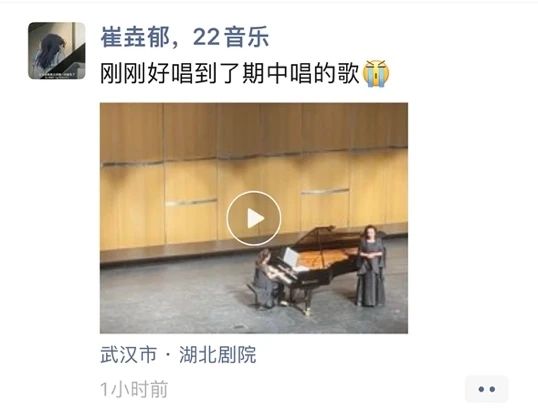Screen dimensions: 538x411
Task: Click the 22音乐 part of the name
Action: tap(231, 37)
